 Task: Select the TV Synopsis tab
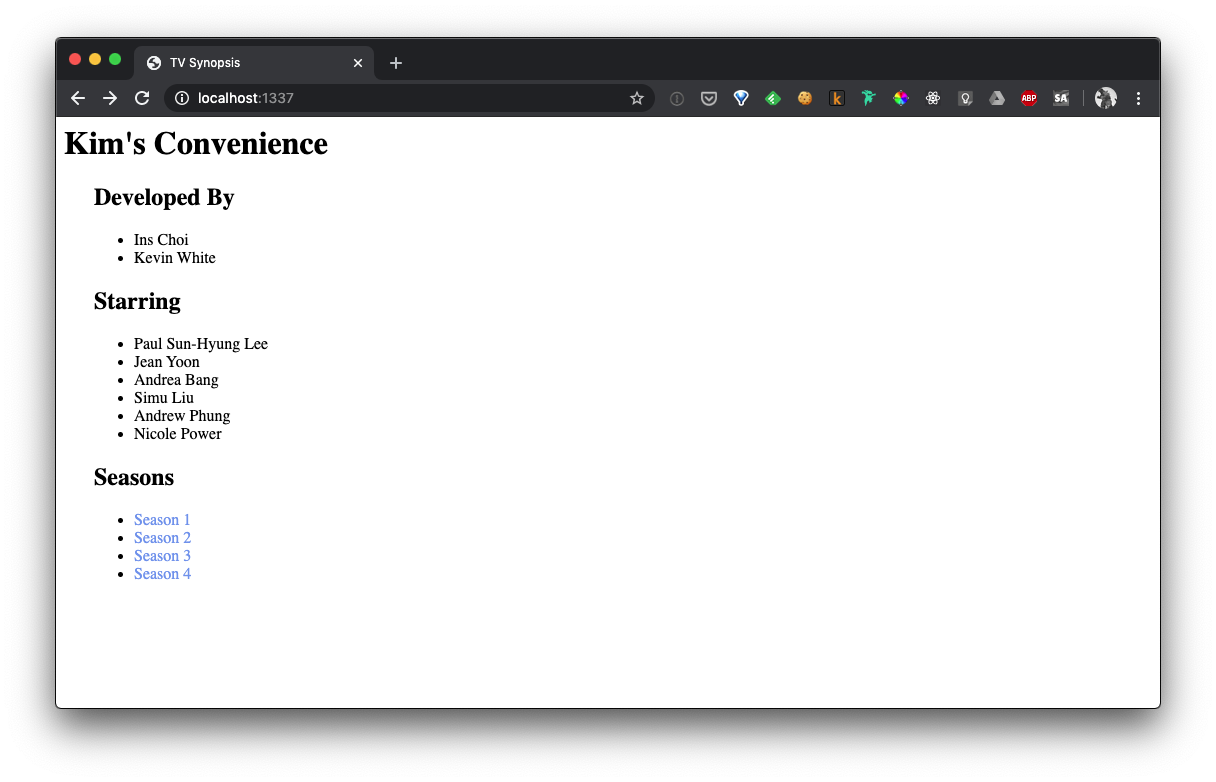coord(254,63)
